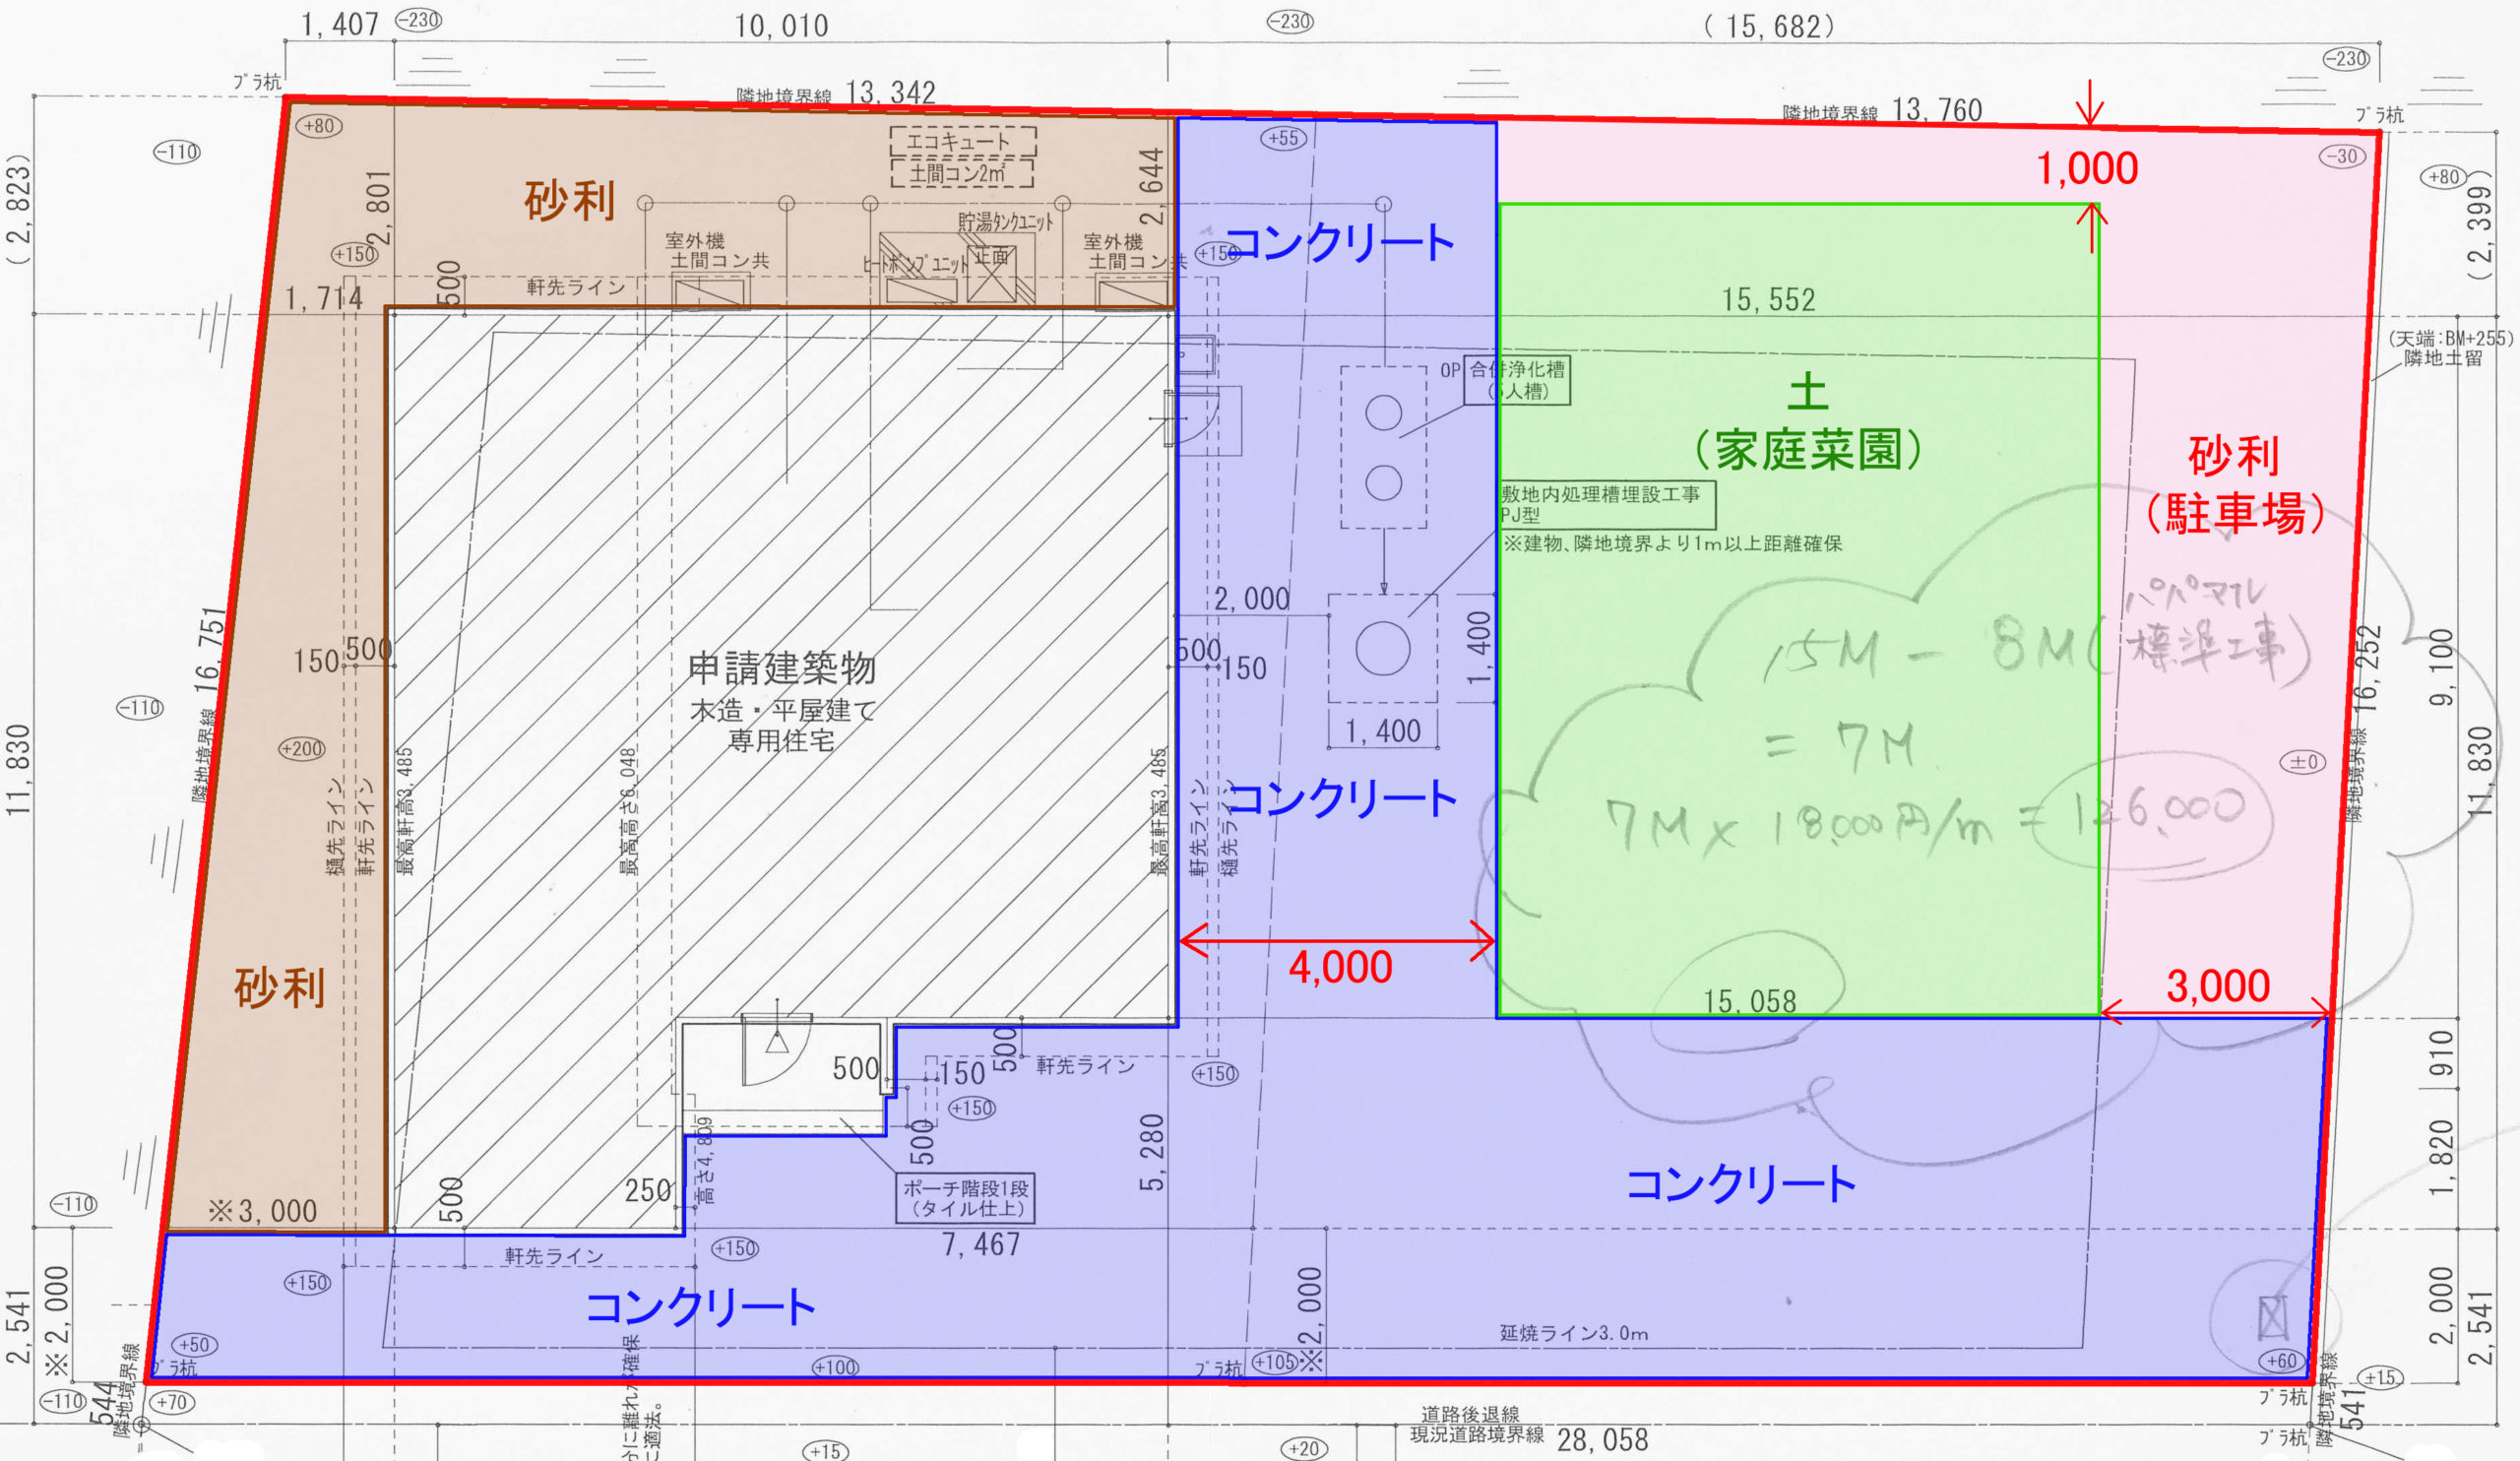This screenshot has width=2520, height=1461.
Task: Click the ※建物、隣地境界より1m以上距離確保 note
Action: pos(1672,544)
